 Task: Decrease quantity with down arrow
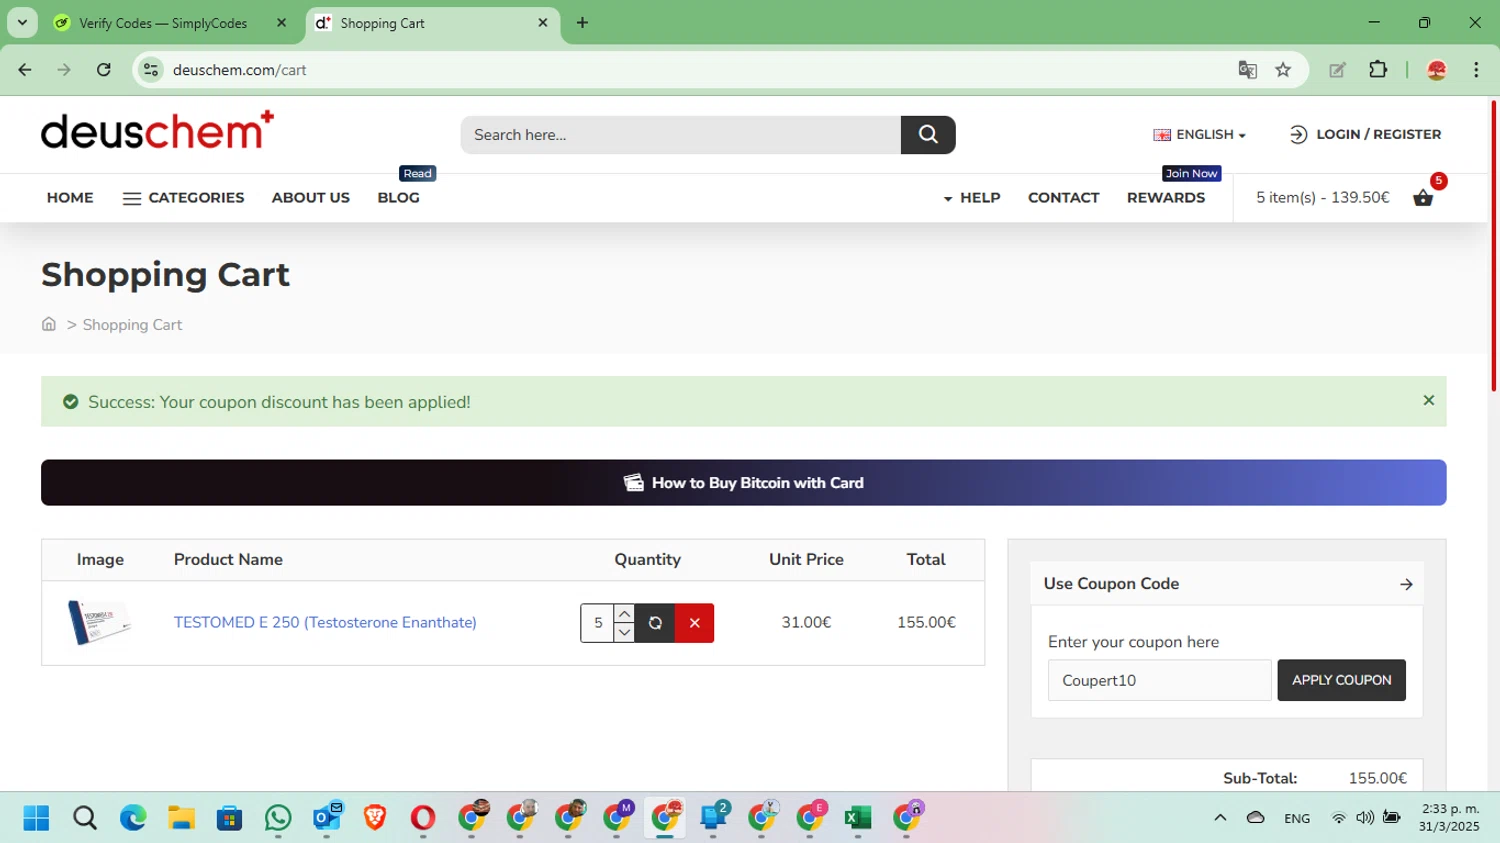point(624,632)
